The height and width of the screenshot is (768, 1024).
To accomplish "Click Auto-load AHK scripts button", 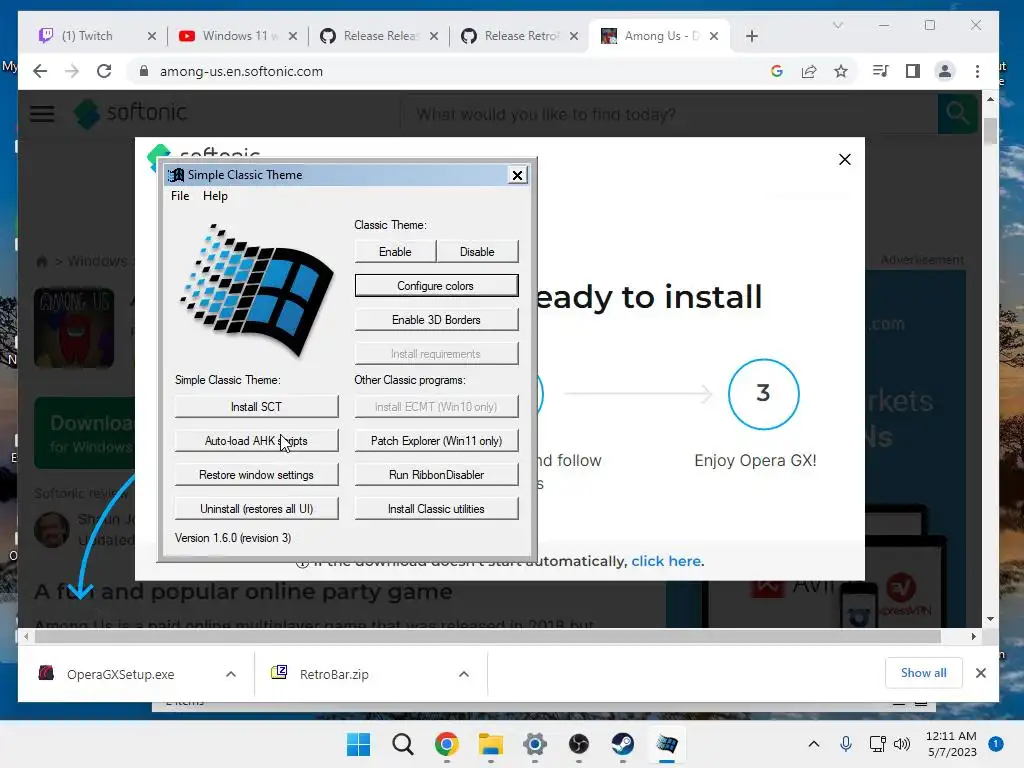I will (256, 441).
